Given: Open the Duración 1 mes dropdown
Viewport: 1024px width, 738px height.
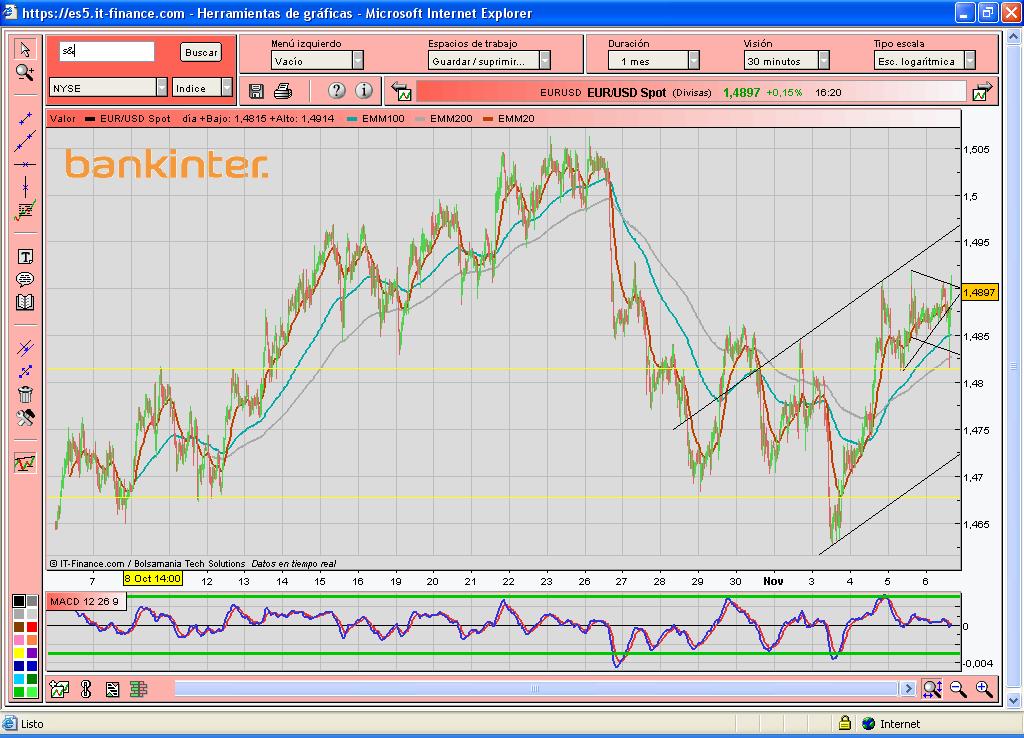Looking at the screenshot, I should tap(654, 61).
